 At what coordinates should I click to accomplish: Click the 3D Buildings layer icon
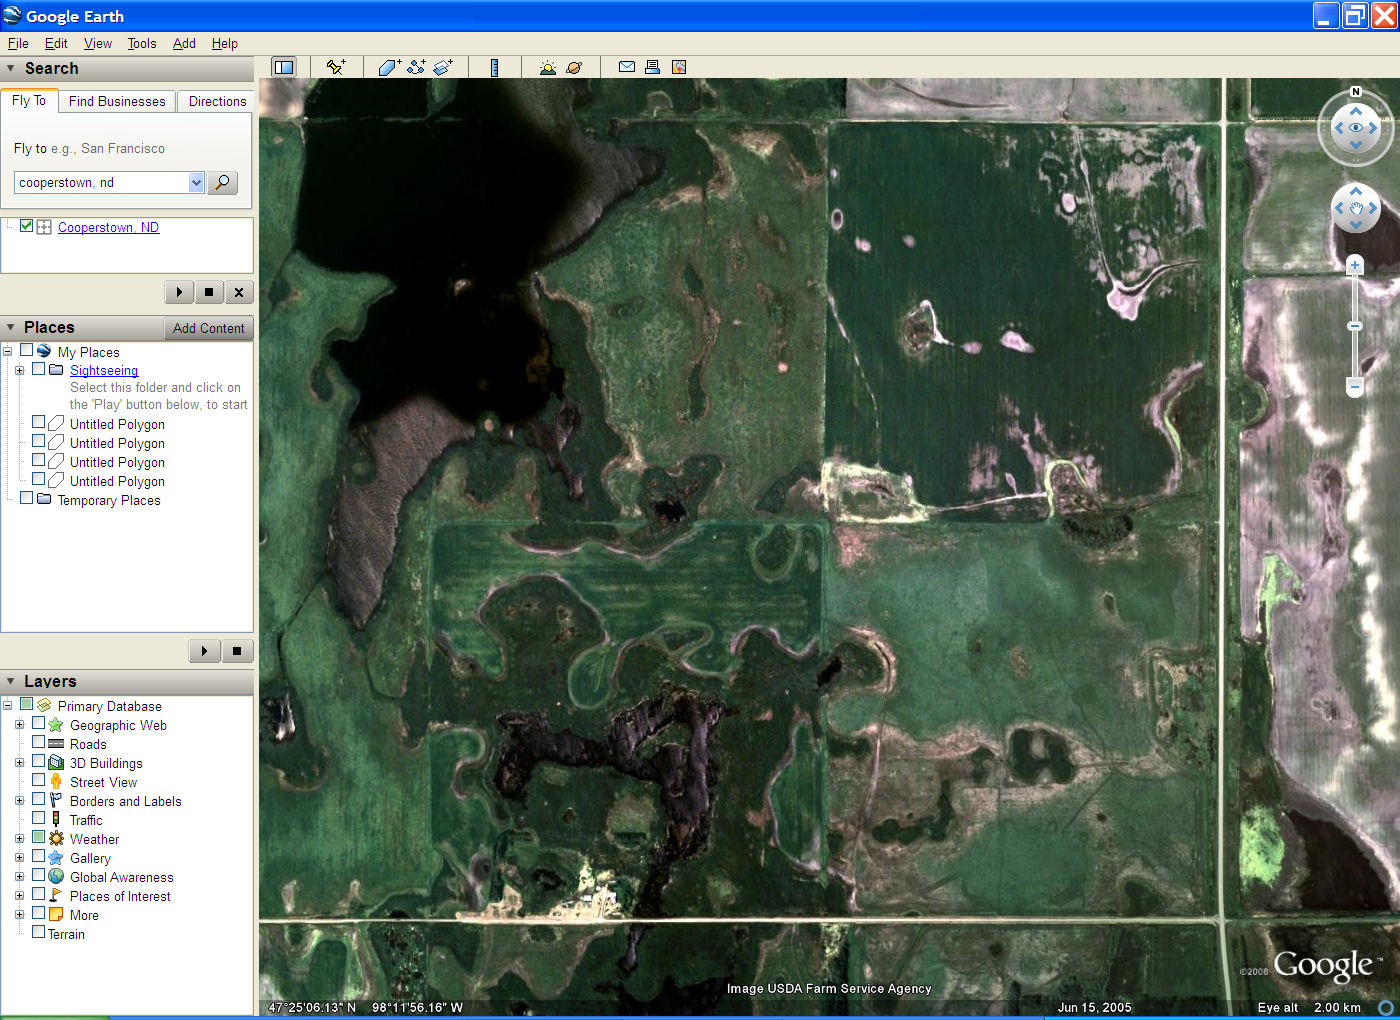[56, 762]
